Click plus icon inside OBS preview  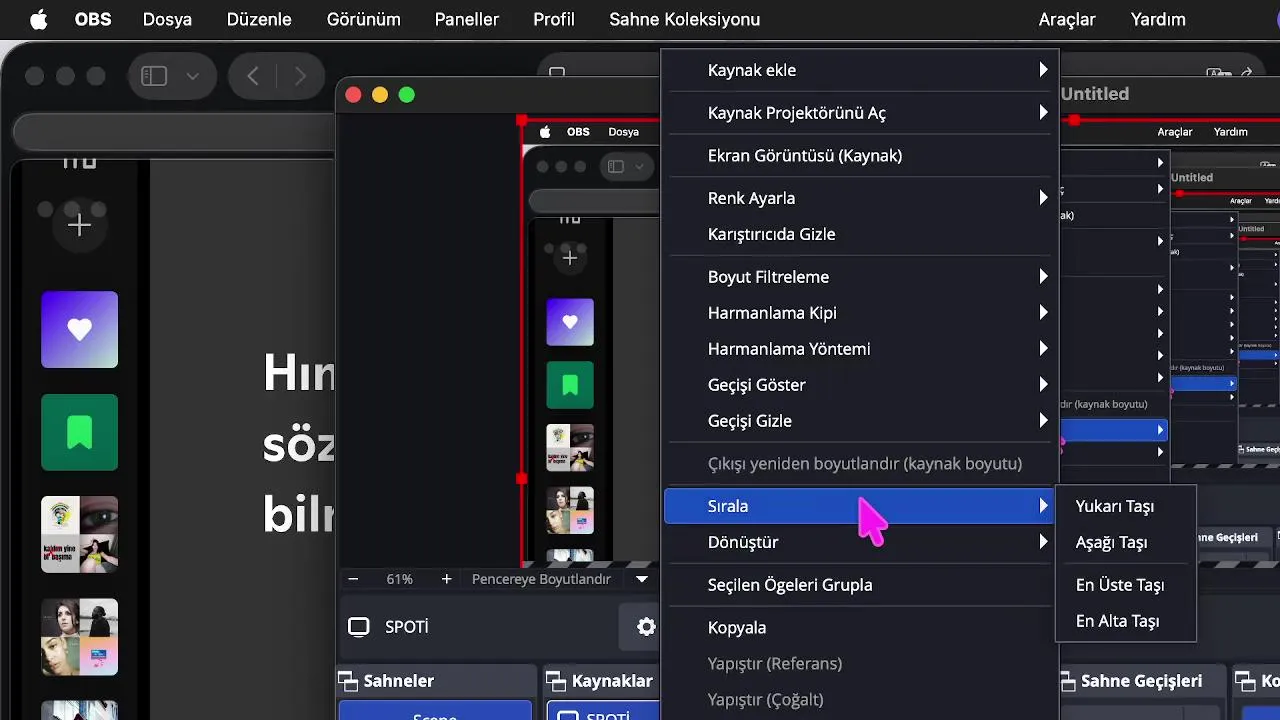(570, 258)
